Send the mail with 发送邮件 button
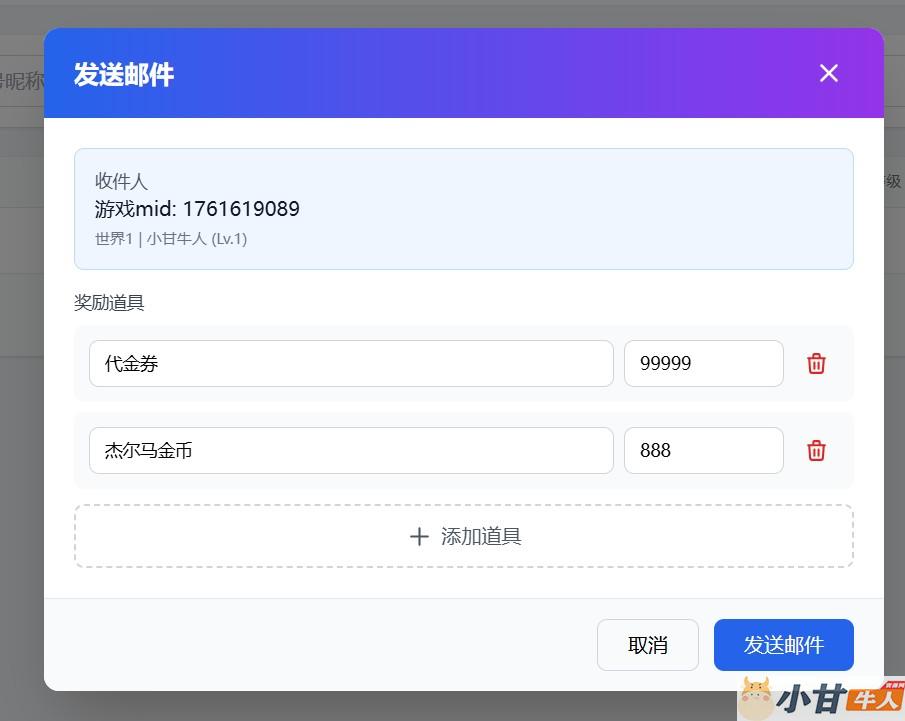Image resolution: width=905 pixels, height=721 pixels. point(783,645)
